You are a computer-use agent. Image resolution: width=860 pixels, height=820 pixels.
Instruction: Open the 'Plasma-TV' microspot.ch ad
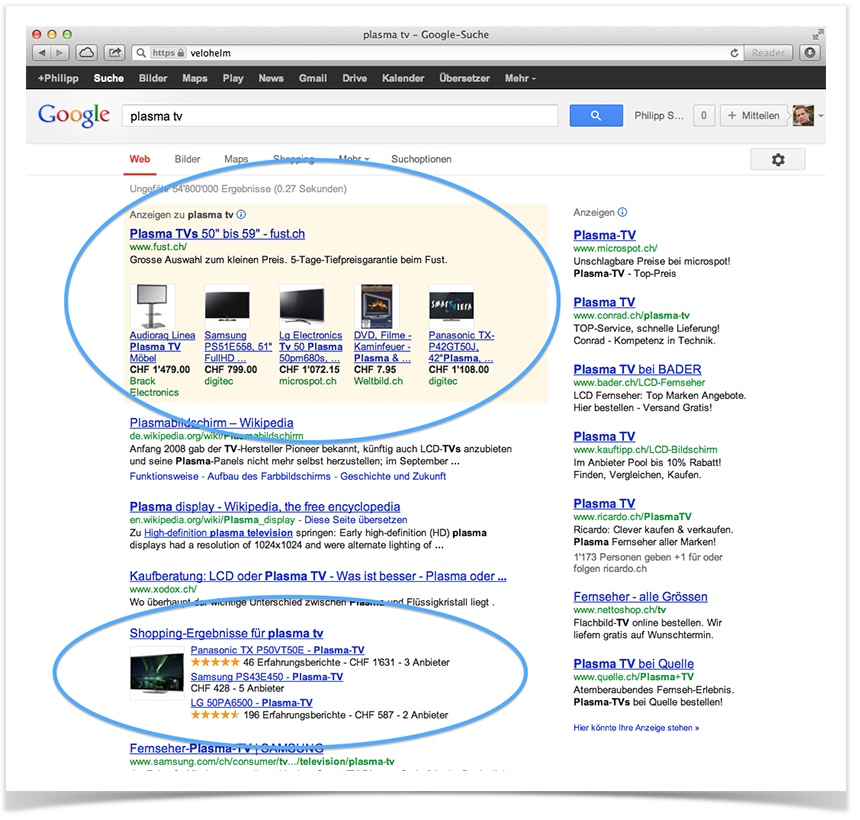click(x=604, y=235)
